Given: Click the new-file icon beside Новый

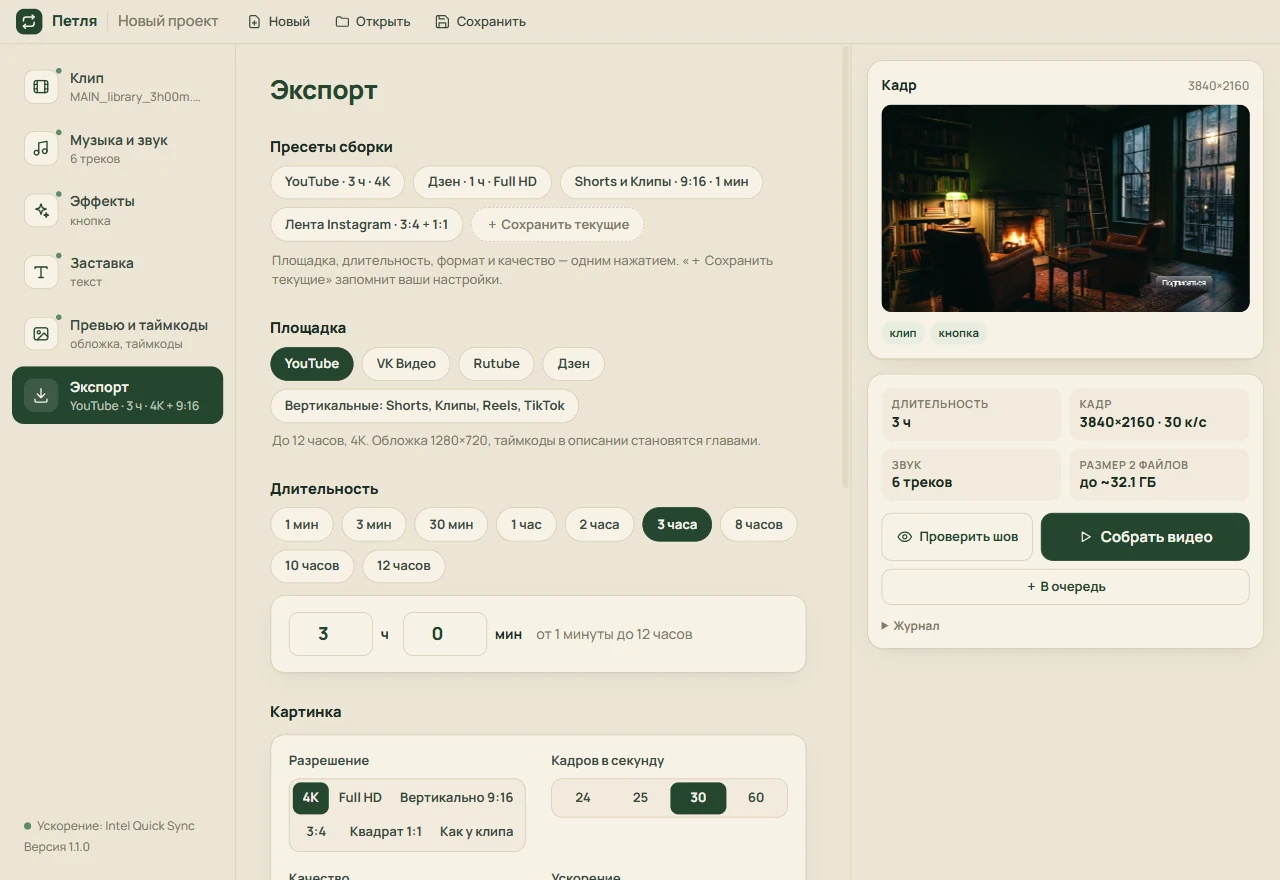Looking at the screenshot, I should coord(254,21).
